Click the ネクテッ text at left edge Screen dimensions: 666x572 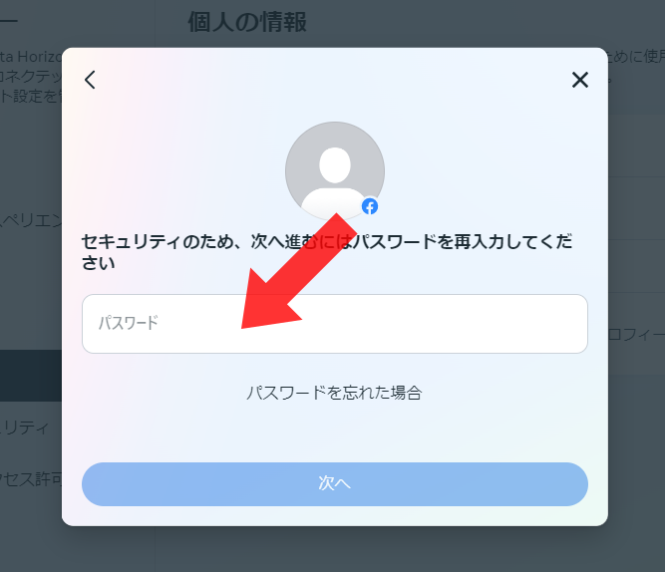(x=31, y=76)
